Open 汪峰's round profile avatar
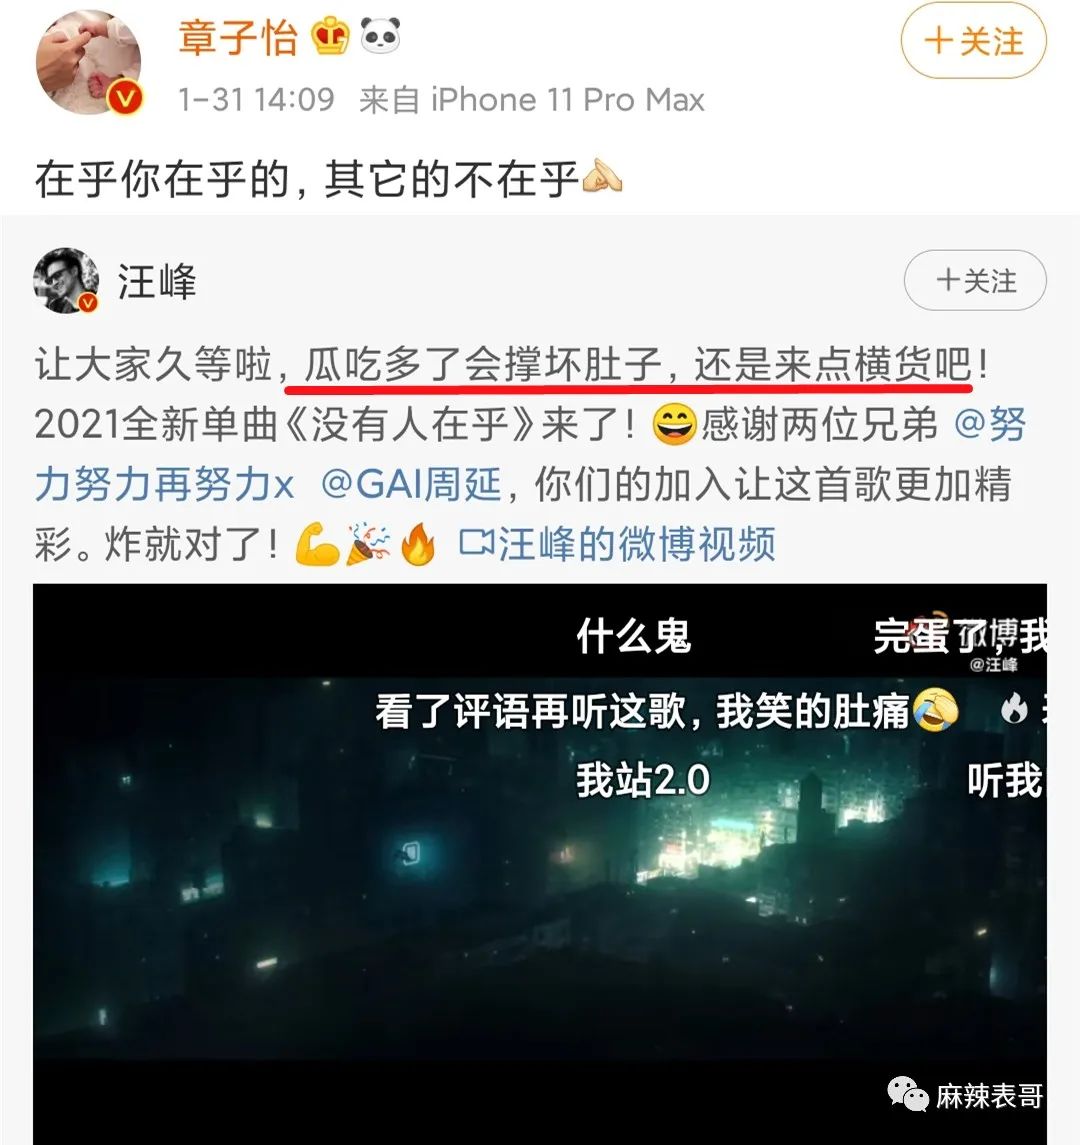The image size is (1080, 1145). click(66, 281)
